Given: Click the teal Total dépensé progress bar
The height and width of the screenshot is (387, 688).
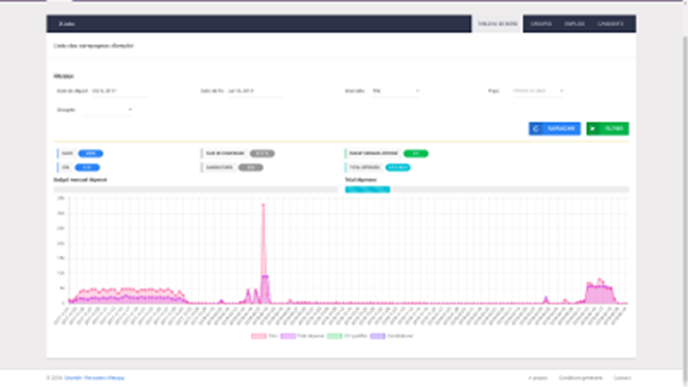Looking at the screenshot, I should pyautogui.click(x=368, y=190).
